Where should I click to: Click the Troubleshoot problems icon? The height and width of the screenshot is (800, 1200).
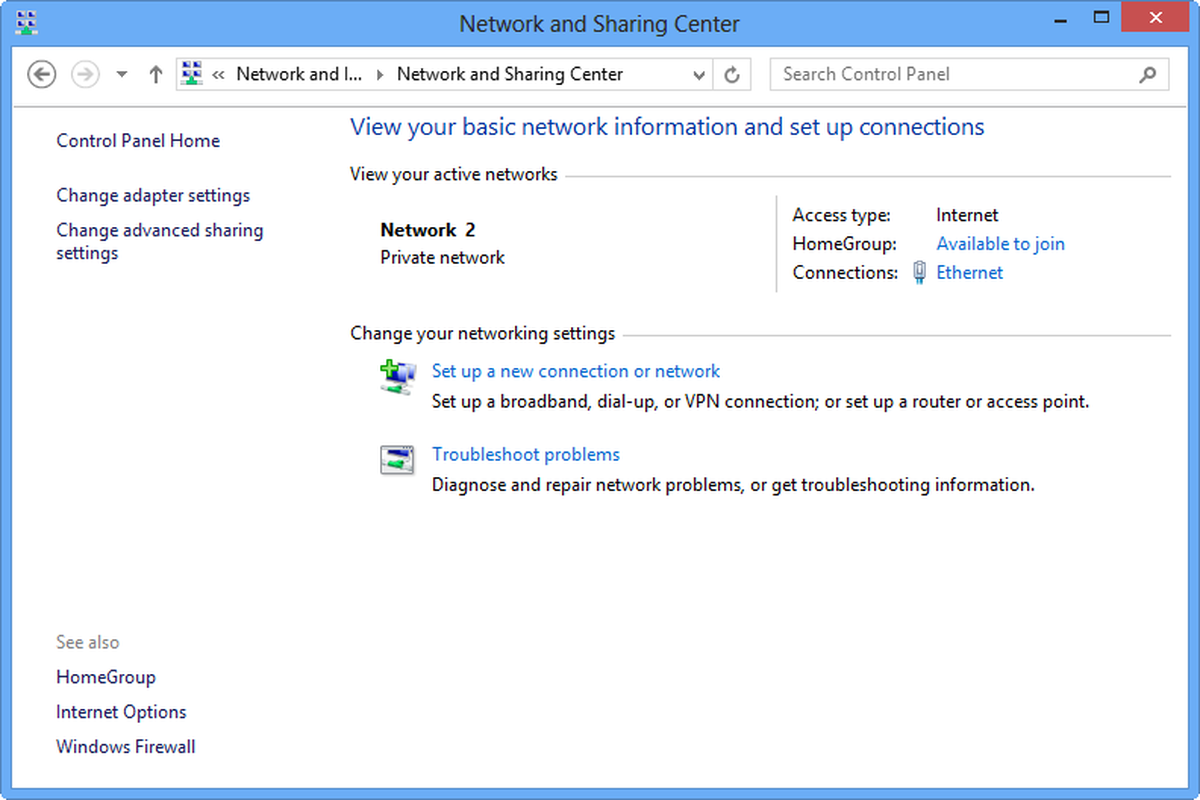(x=397, y=459)
